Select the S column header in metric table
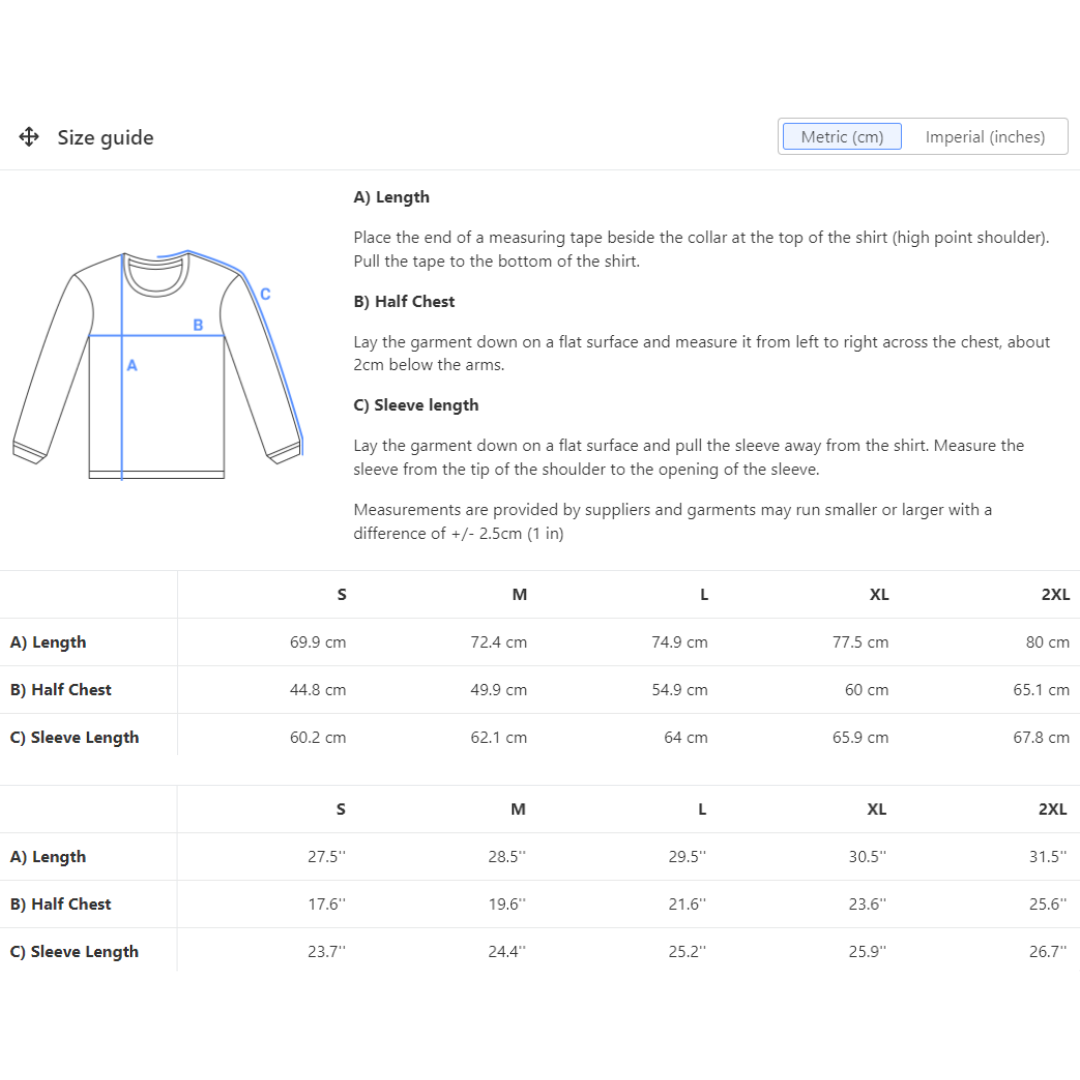The width and height of the screenshot is (1080, 1080). pyautogui.click(x=342, y=594)
